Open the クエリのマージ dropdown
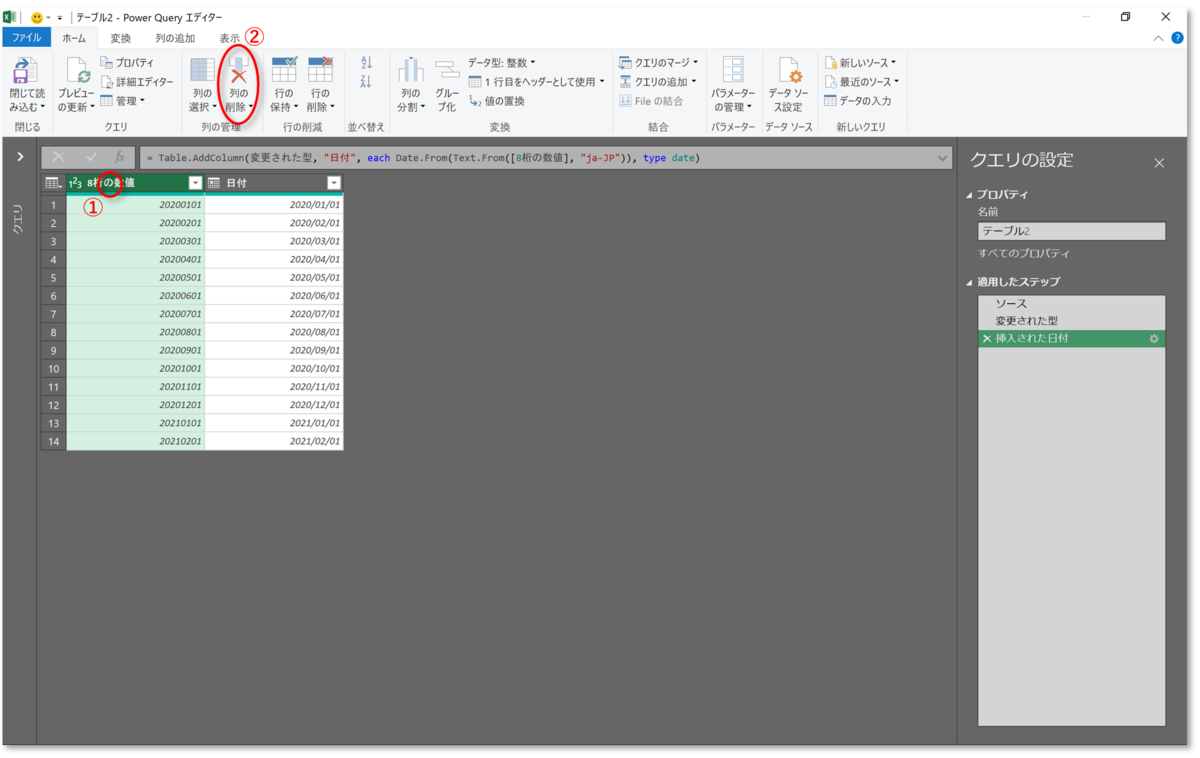 [658, 63]
